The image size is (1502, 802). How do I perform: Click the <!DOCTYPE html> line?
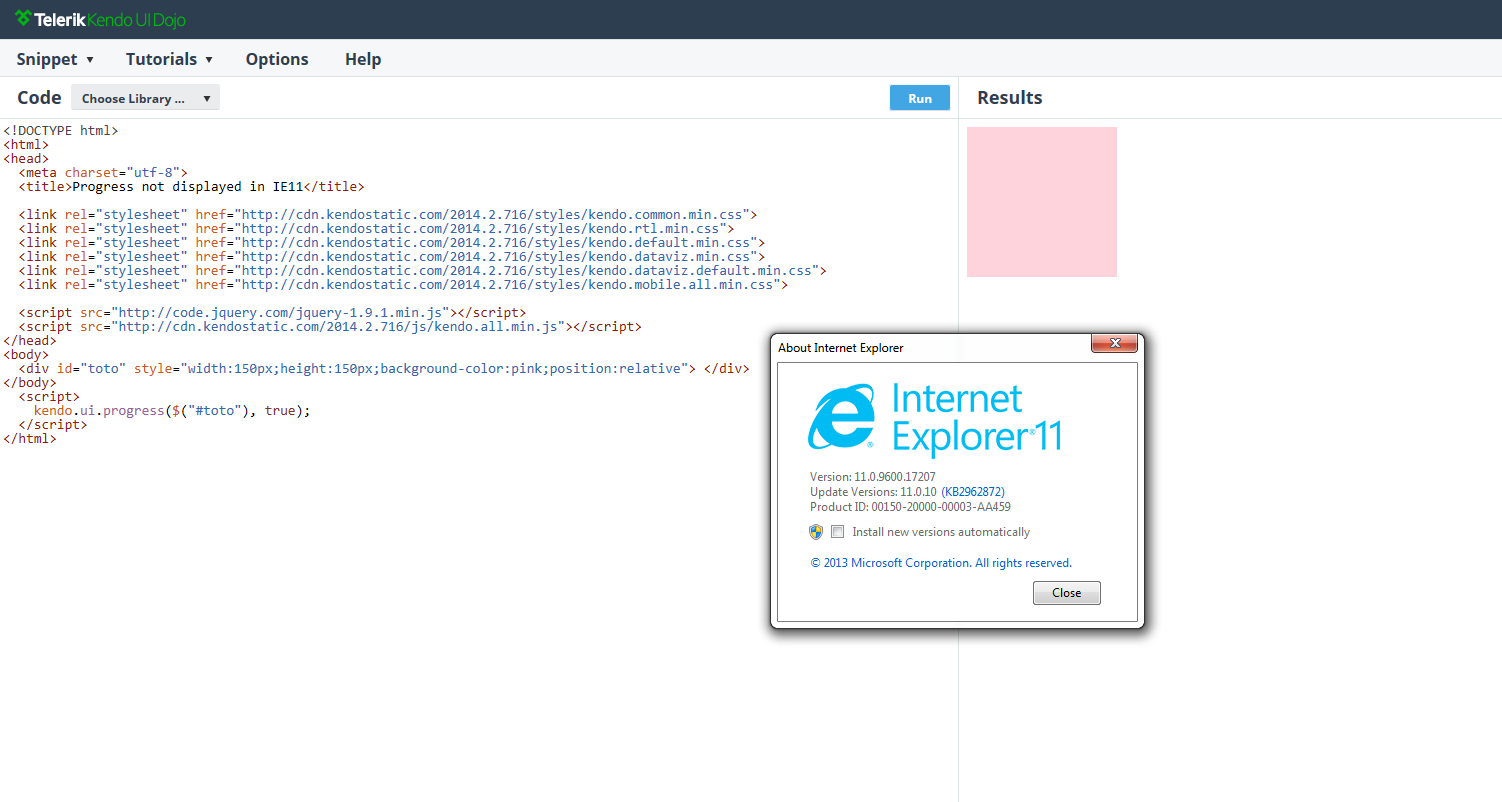(61, 131)
